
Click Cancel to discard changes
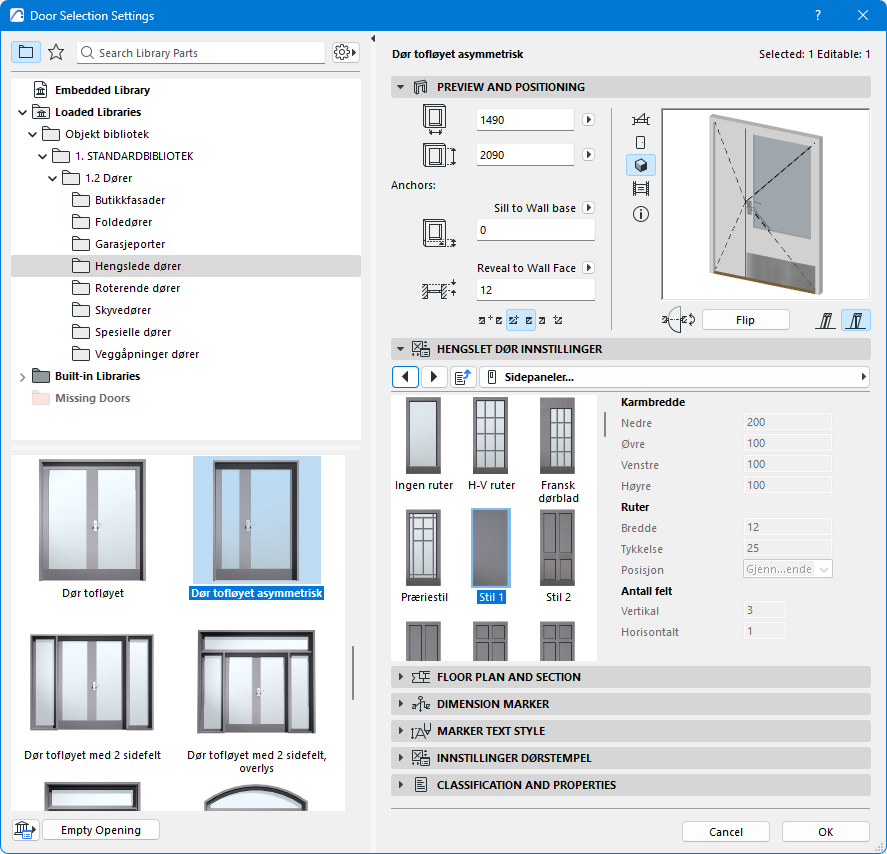[x=726, y=832]
